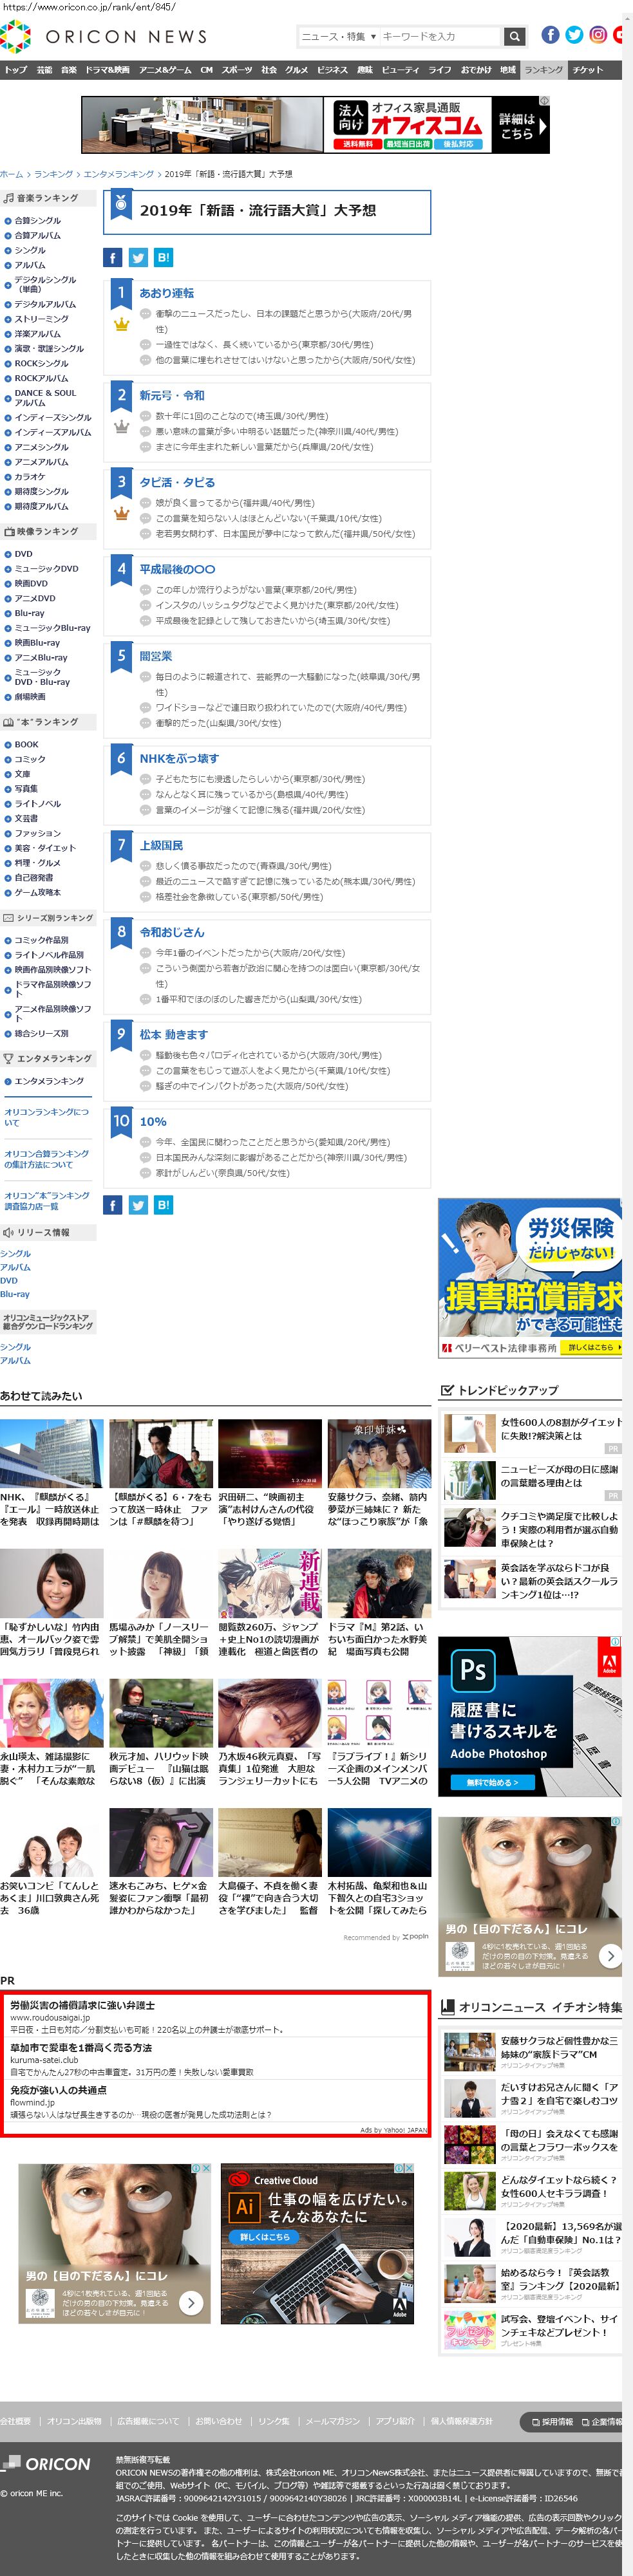Open 劇場映画 ranking in sidebar

pyautogui.click(x=29, y=697)
